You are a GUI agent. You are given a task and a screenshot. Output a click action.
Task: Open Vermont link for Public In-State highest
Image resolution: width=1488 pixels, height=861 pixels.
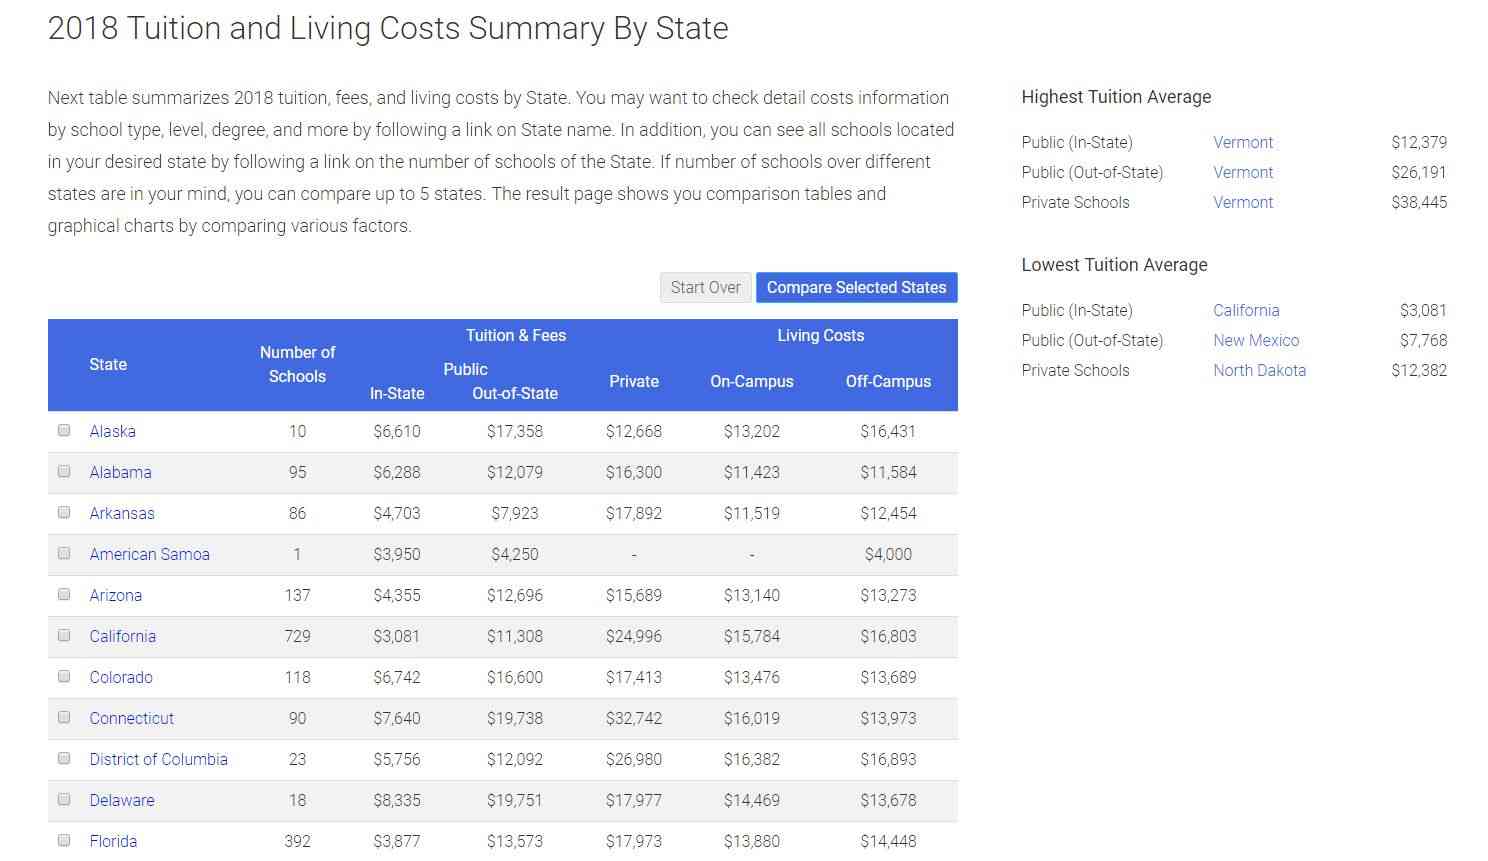[1243, 142]
